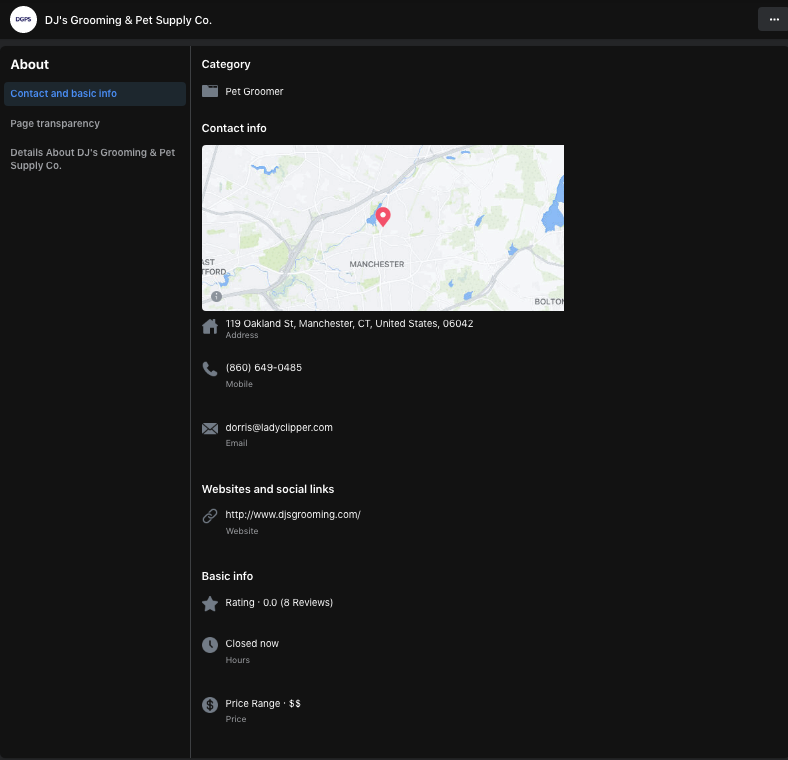Click Price Range $$ text
This screenshot has width=788, height=760.
click(x=263, y=704)
